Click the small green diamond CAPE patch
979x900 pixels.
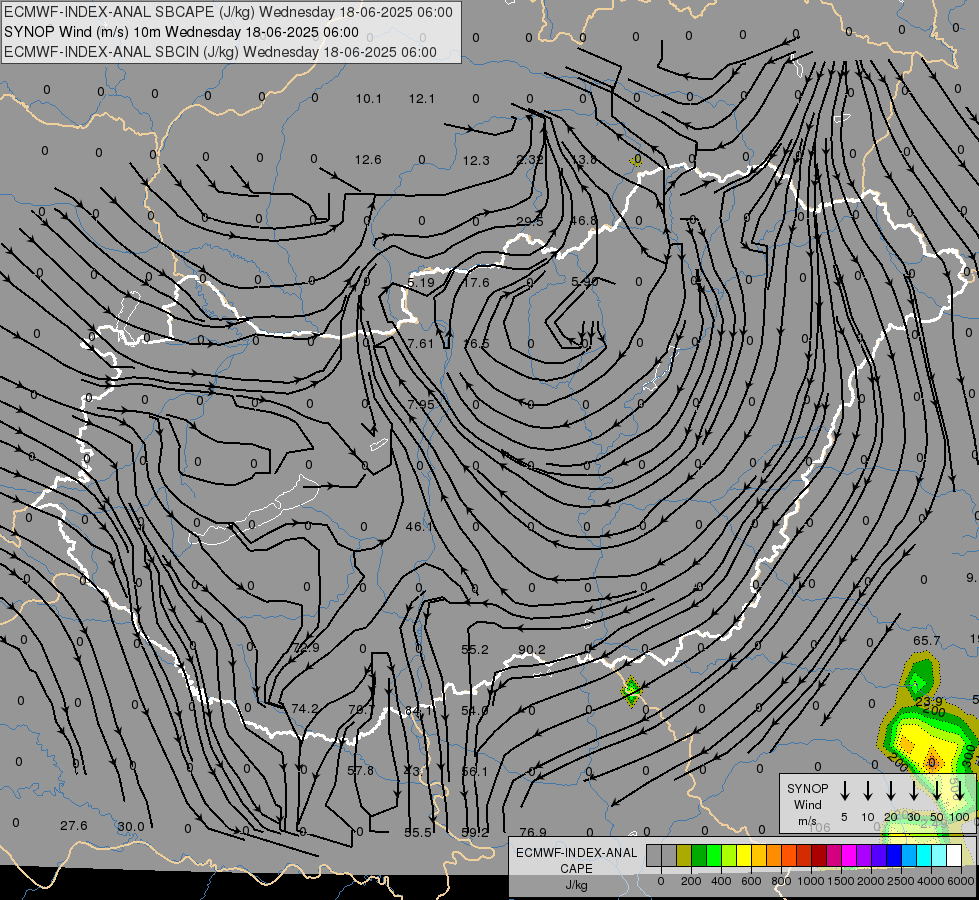point(631,691)
